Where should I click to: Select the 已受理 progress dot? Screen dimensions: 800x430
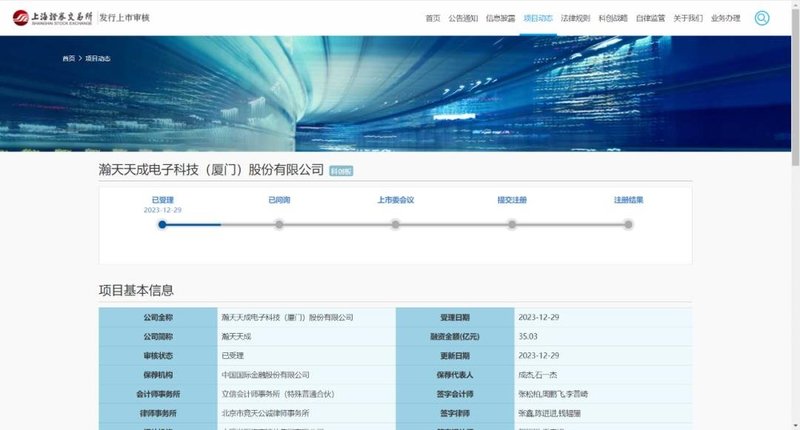[x=162, y=224]
